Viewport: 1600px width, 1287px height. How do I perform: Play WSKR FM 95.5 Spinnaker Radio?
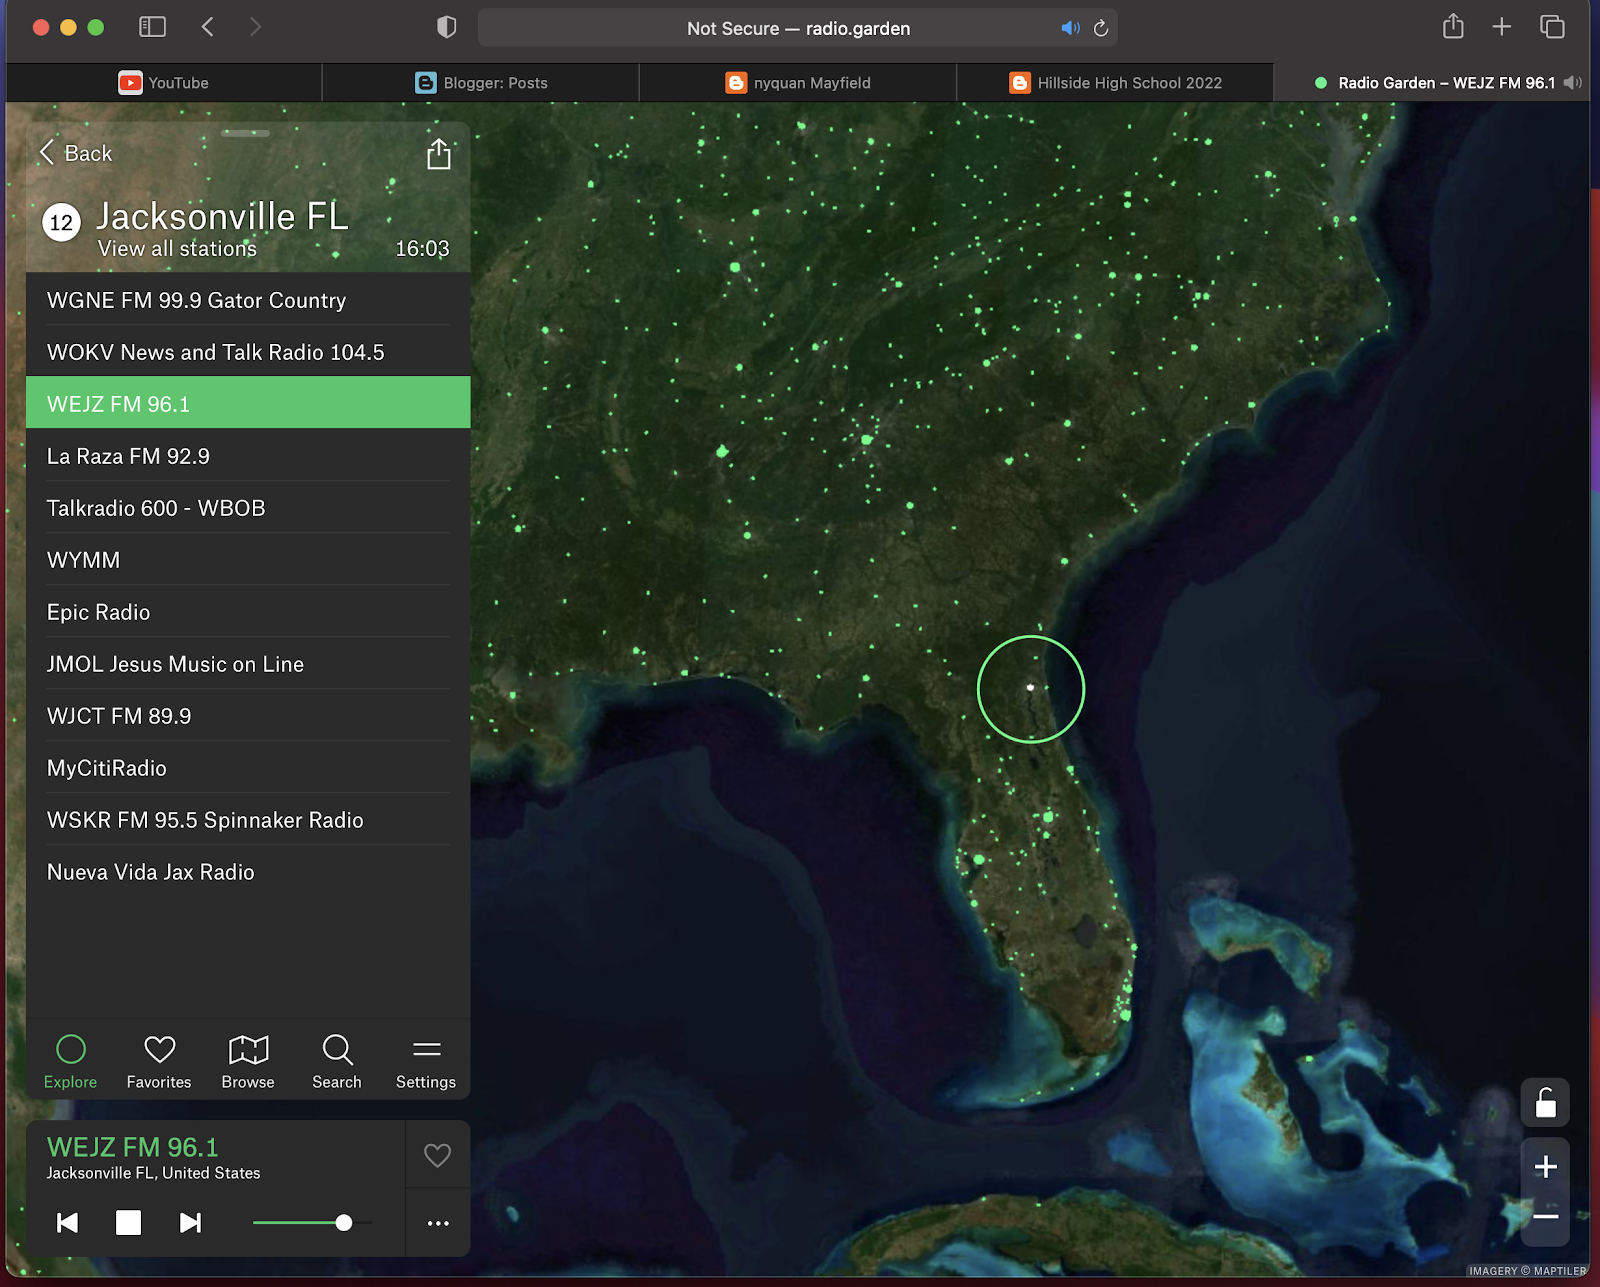click(248, 820)
